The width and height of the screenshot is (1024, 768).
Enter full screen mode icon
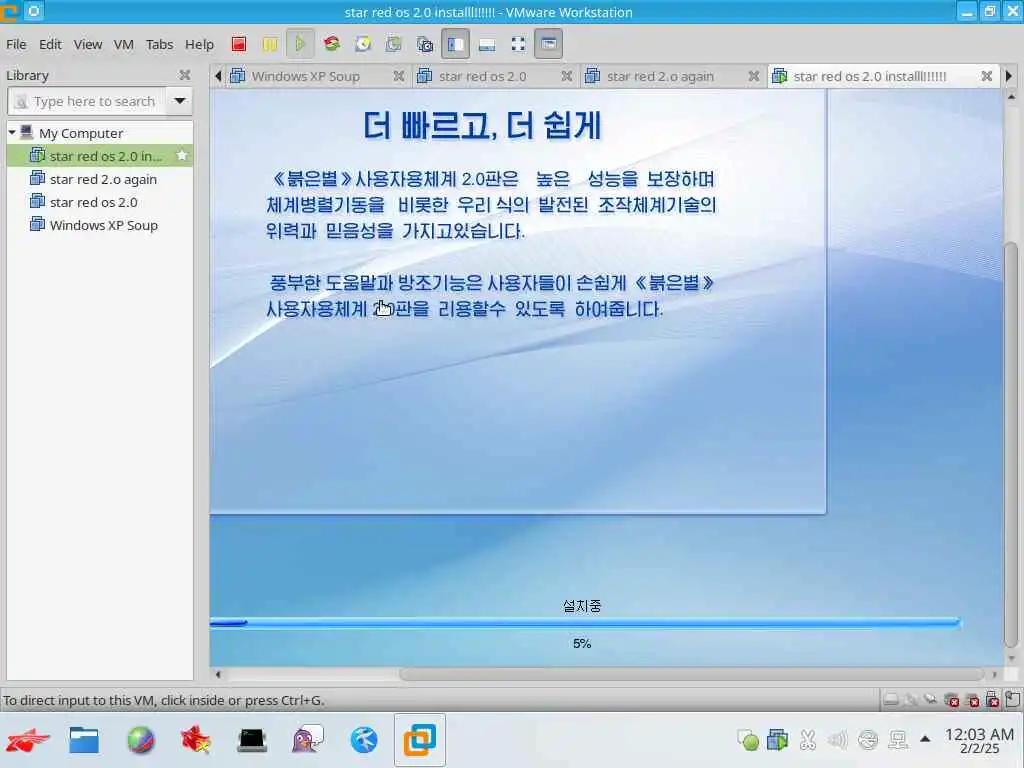pyautogui.click(x=518, y=44)
